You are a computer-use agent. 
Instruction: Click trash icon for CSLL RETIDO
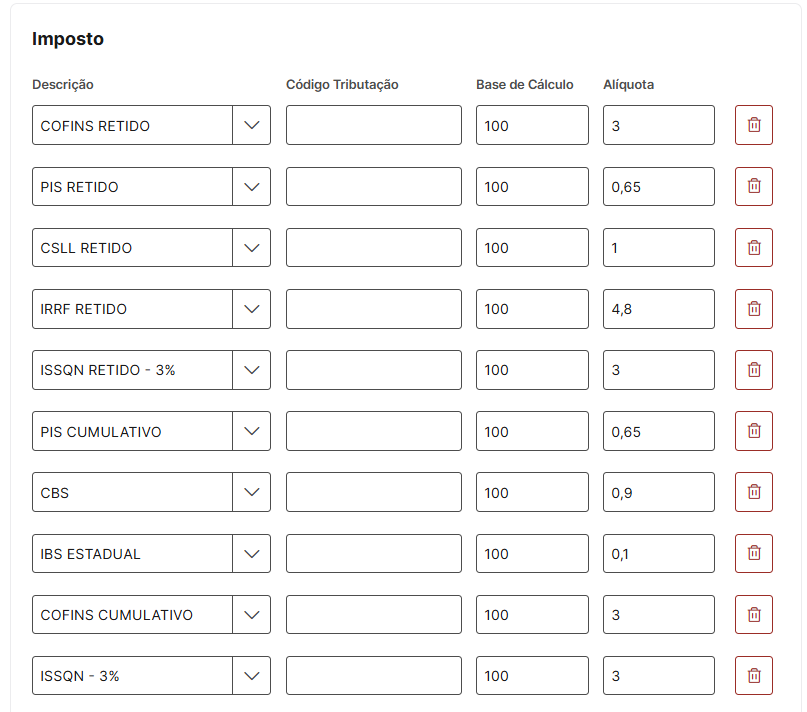click(x=753, y=247)
